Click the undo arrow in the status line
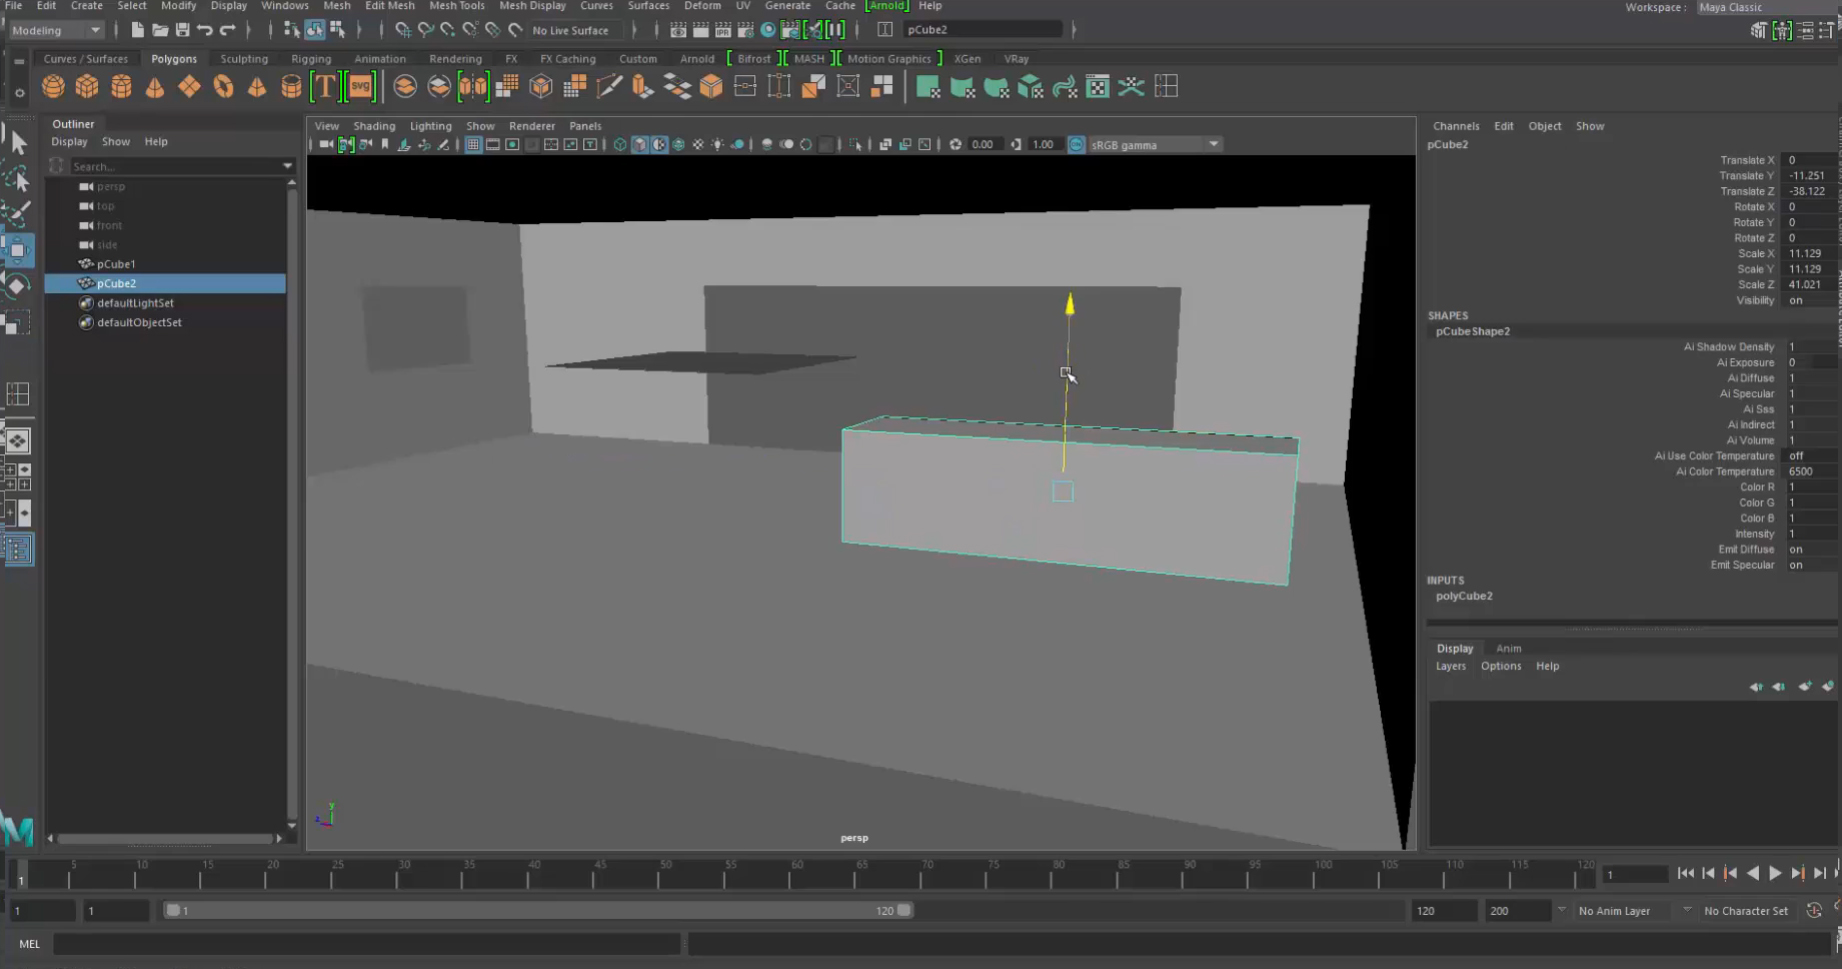 pyautogui.click(x=205, y=30)
